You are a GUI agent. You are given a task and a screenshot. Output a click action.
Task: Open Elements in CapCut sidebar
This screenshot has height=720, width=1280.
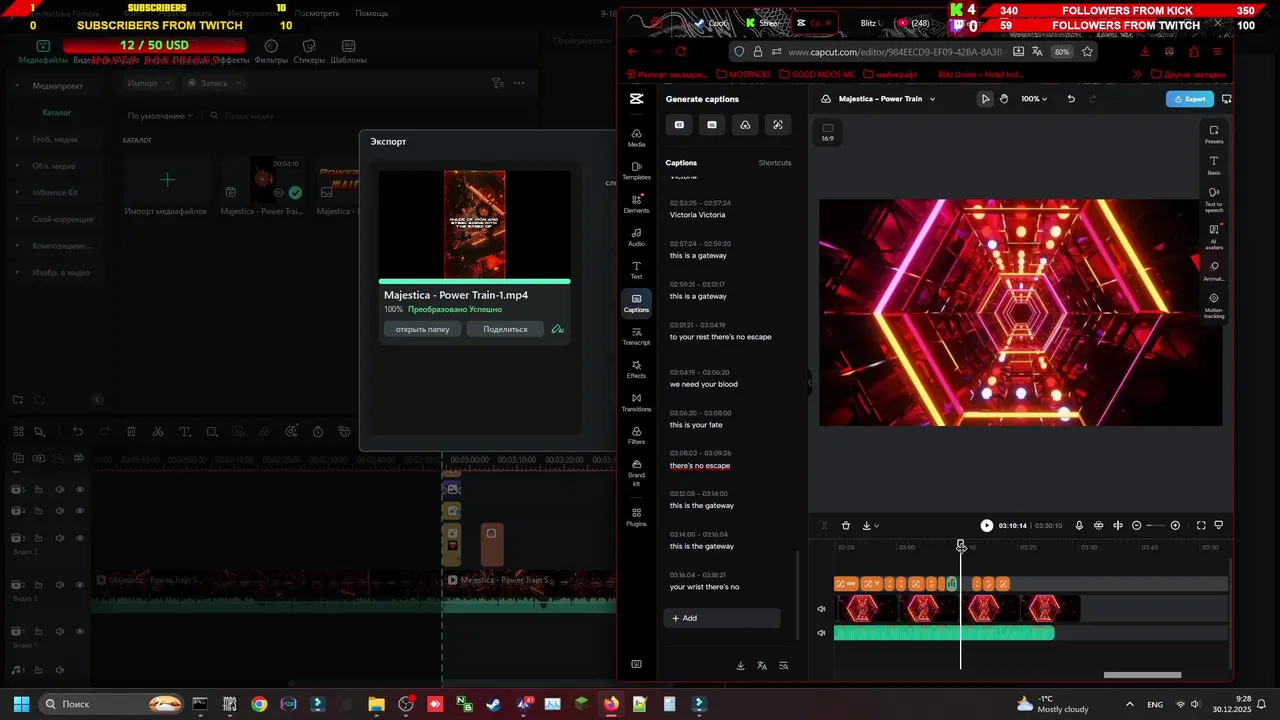coord(636,204)
